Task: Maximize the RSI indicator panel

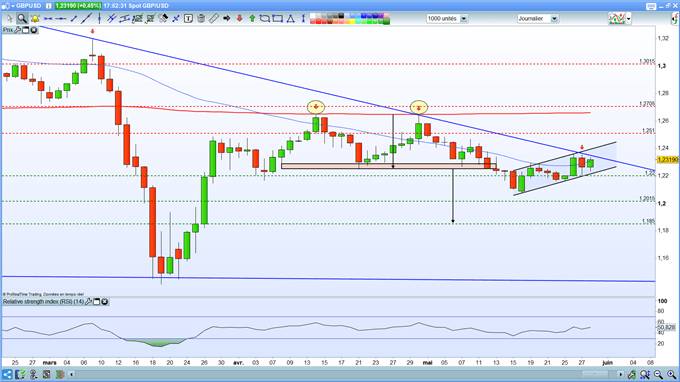Action: click(x=97, y=301)
